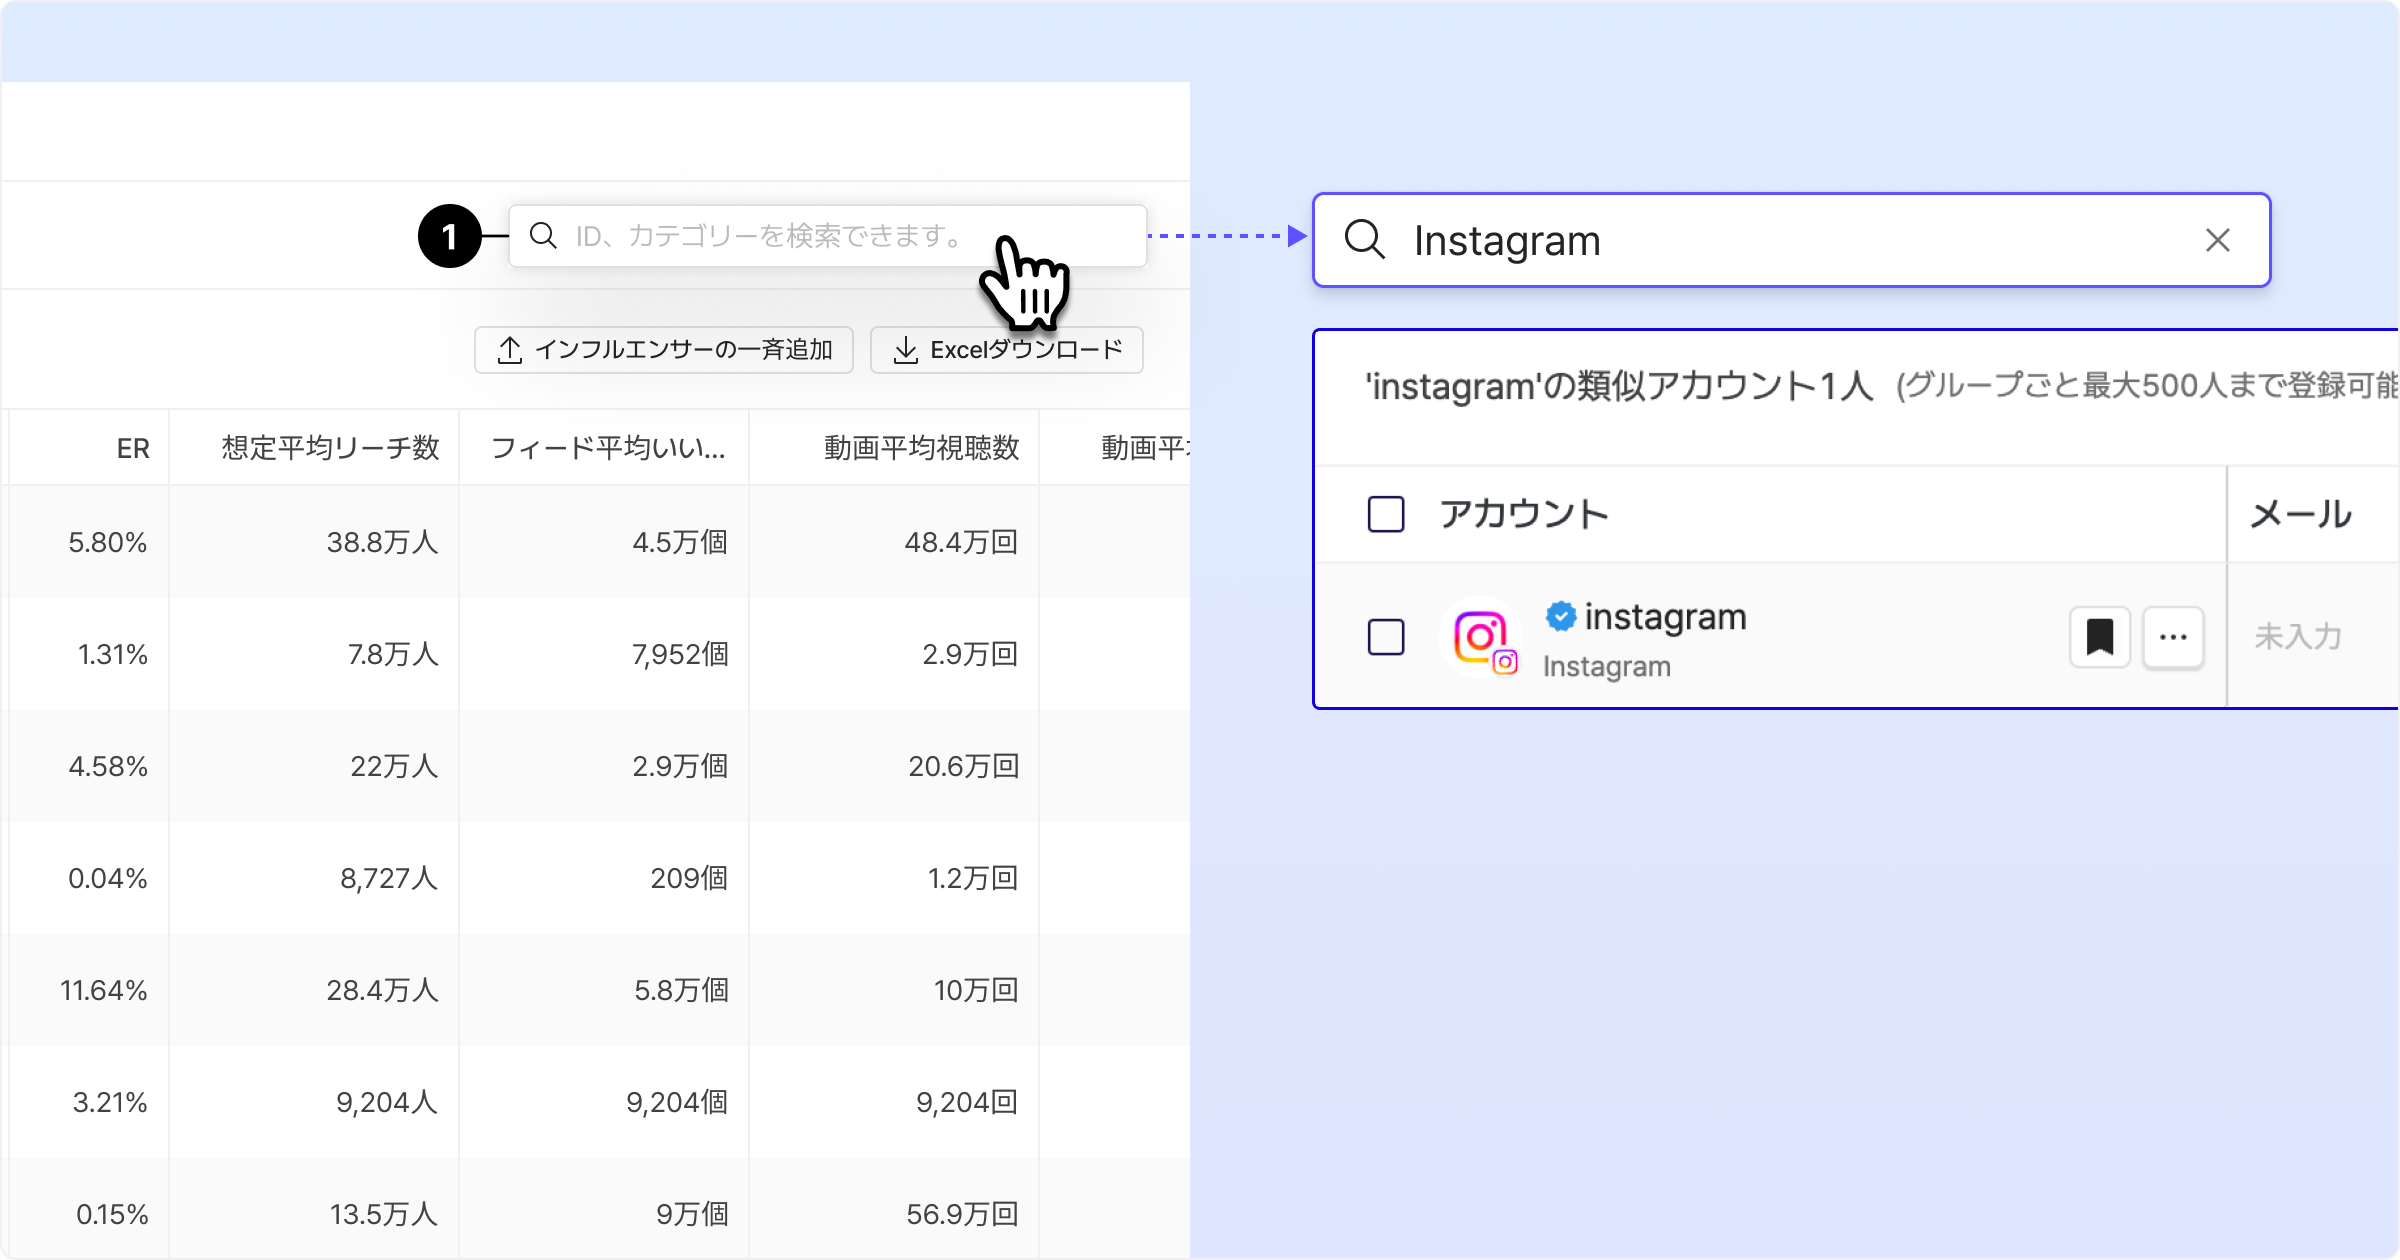Screen dimensions: 2400x1260
Task: Check the select-all box beside アカウント header
Action: (x=1385, y=514)
